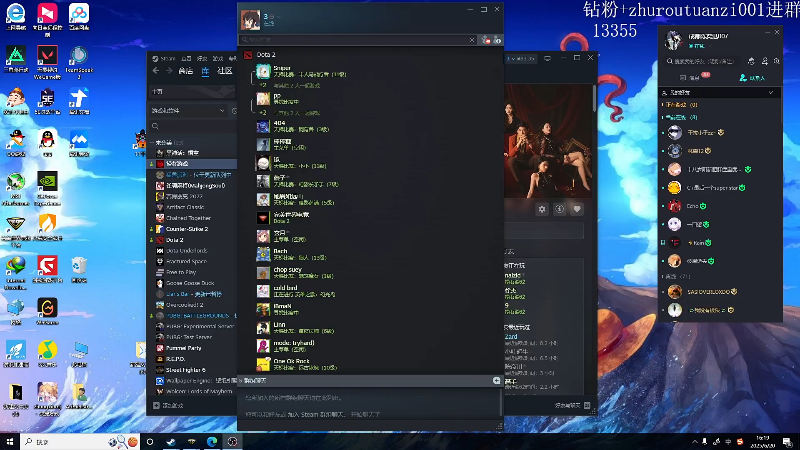The width and height of the screenshot is (800, 450).
Task: Go back in the Steam library window
Action: tap(156, 71)
